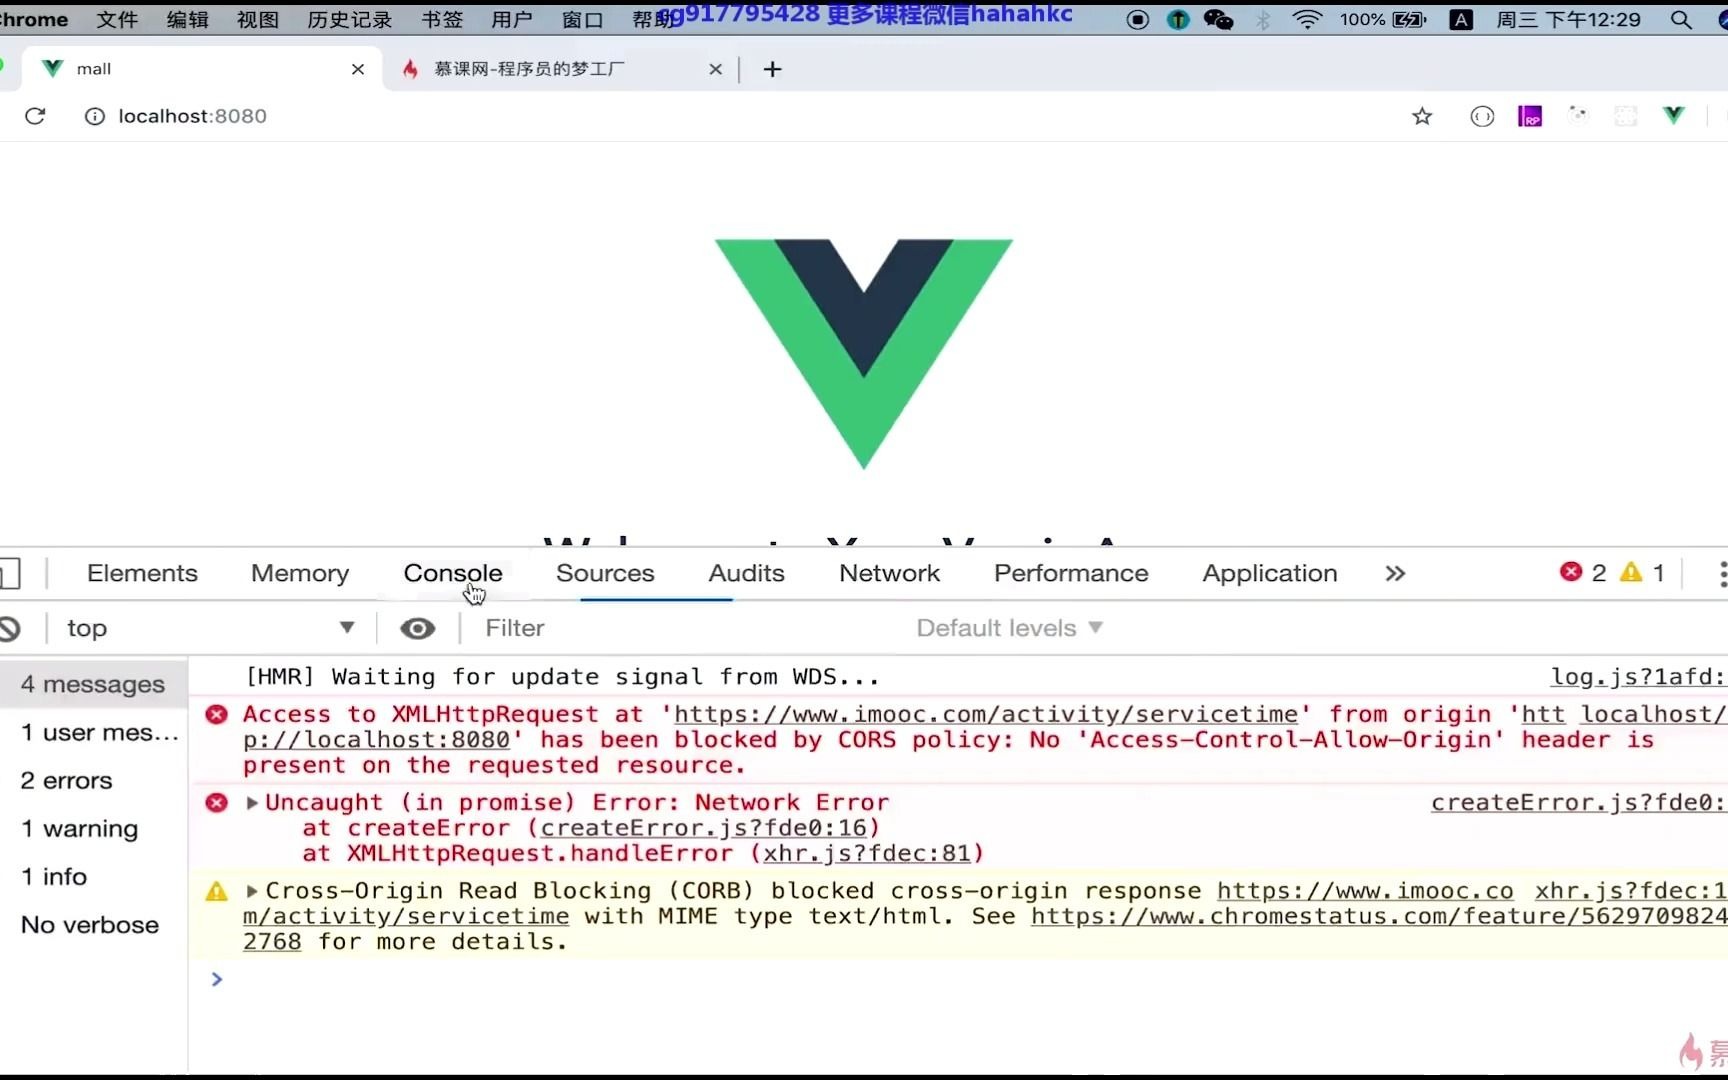The height and width of the screenshot is (1080, 1728).
Task: Open xhr.js?fdec source link in warning
Action: click(x=1631, y=890)
